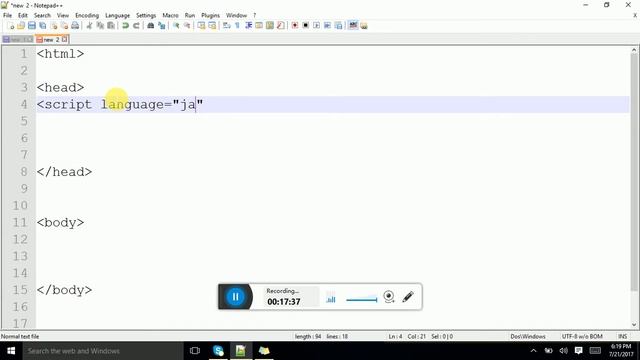
Task: Click the Paste toolbar icon
Action: coord(111,25)
